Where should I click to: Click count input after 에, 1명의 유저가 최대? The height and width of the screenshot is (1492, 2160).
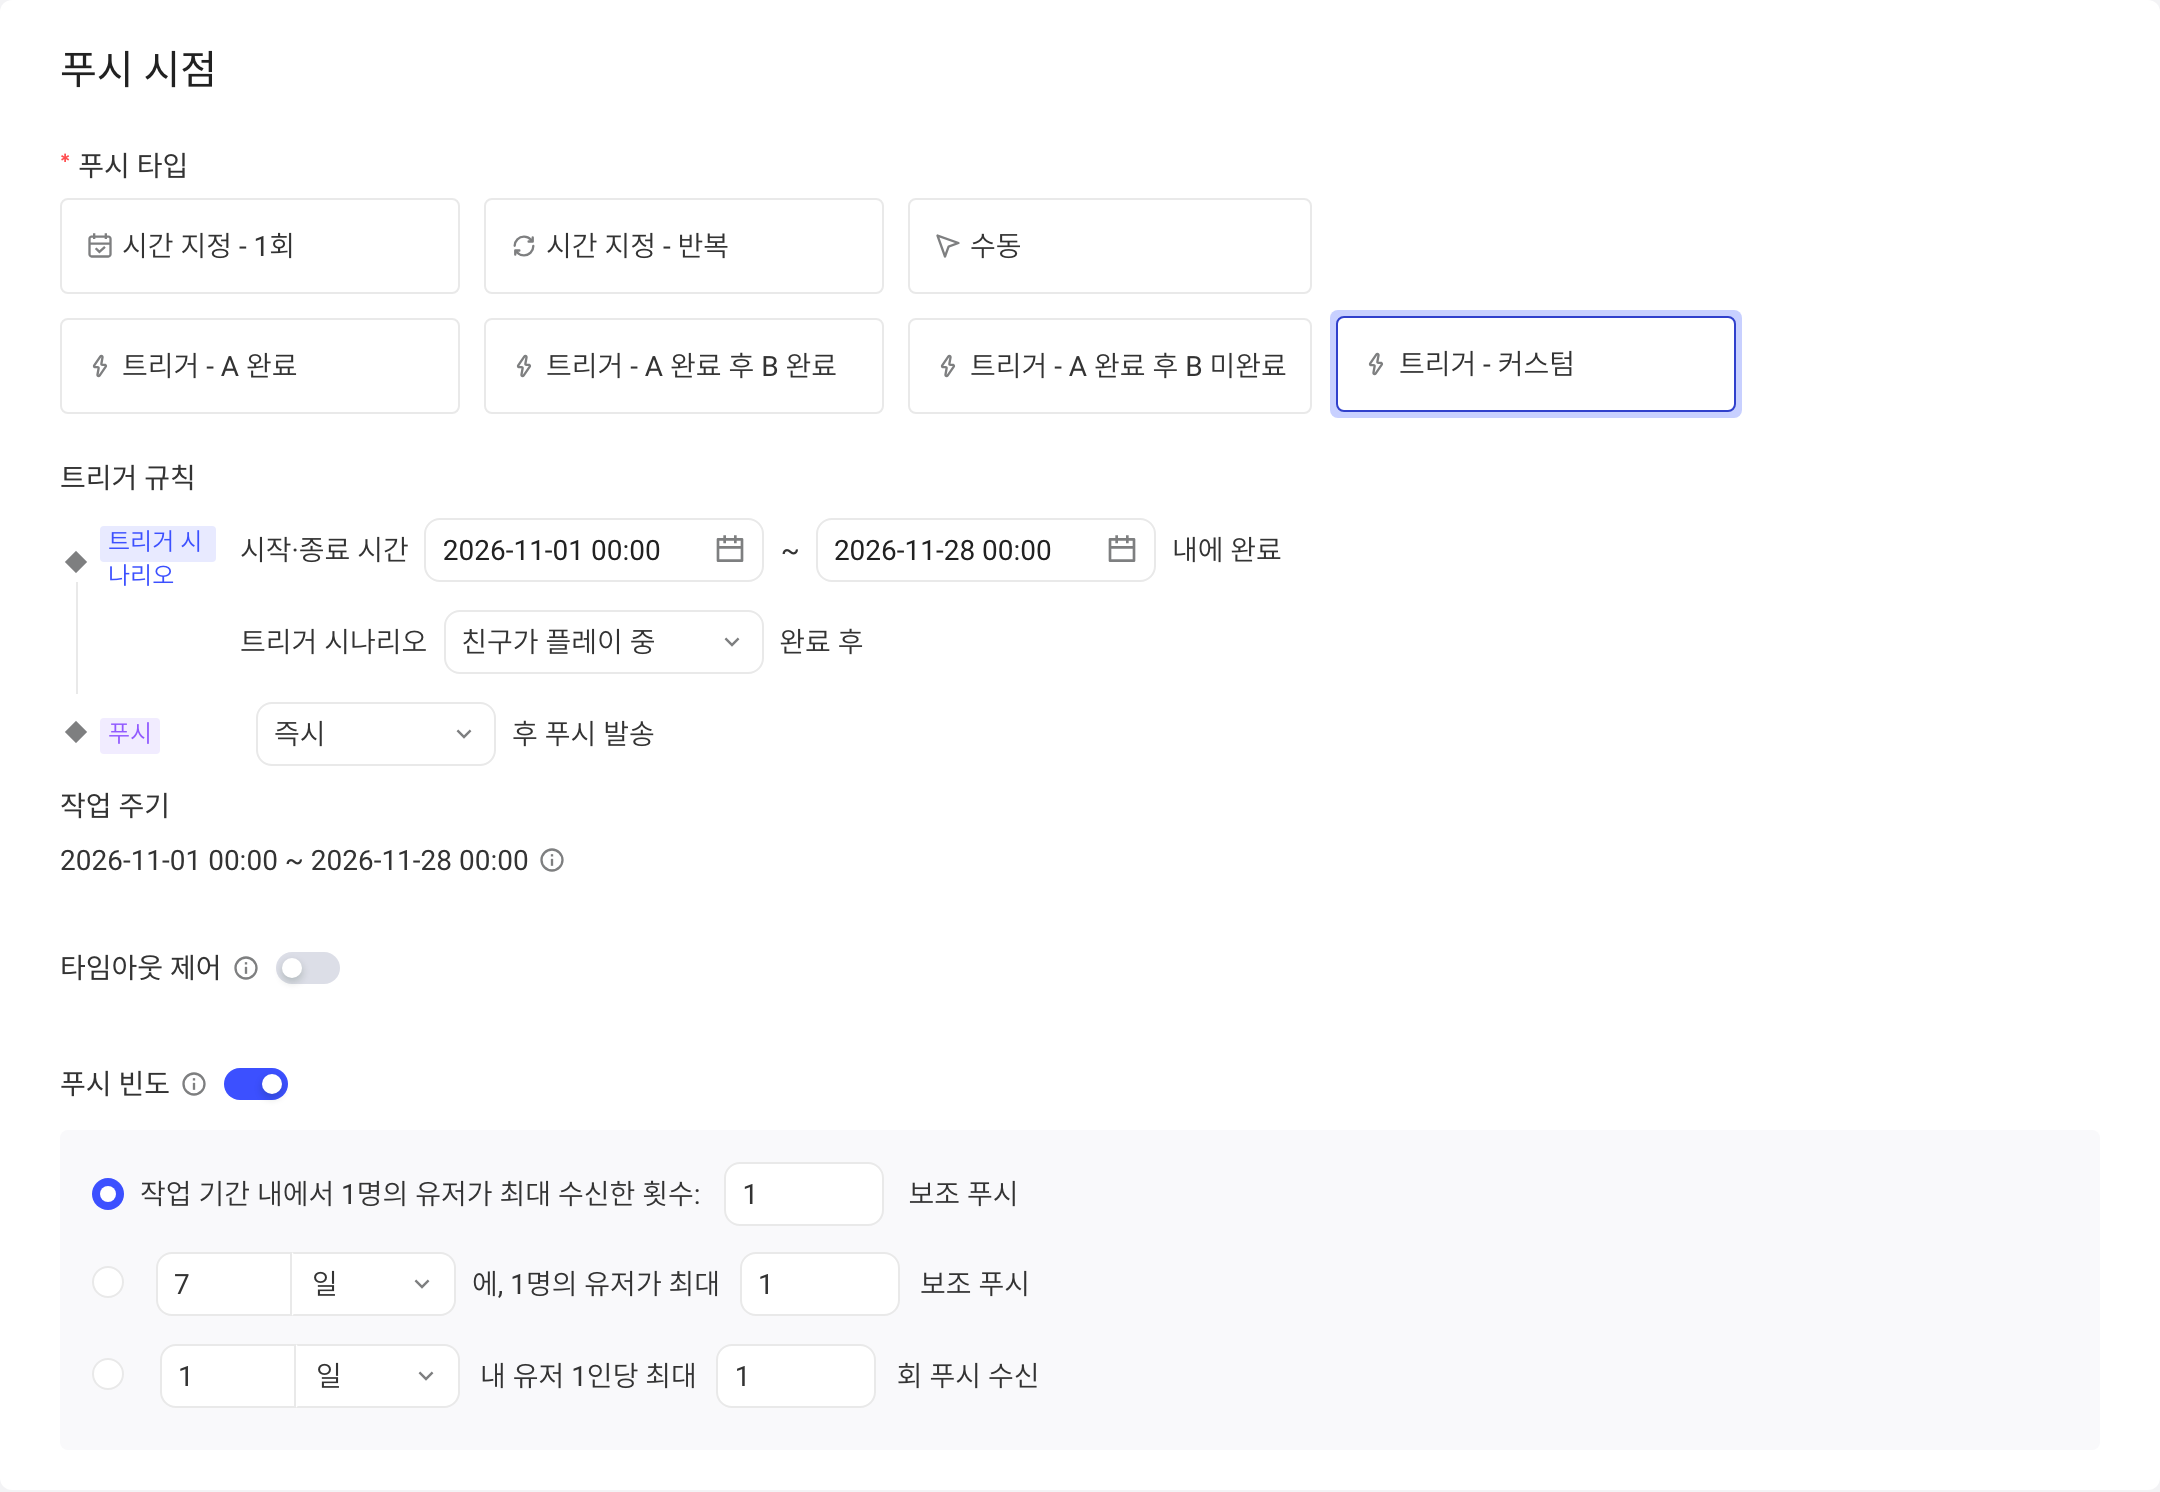click(820, 1284)
